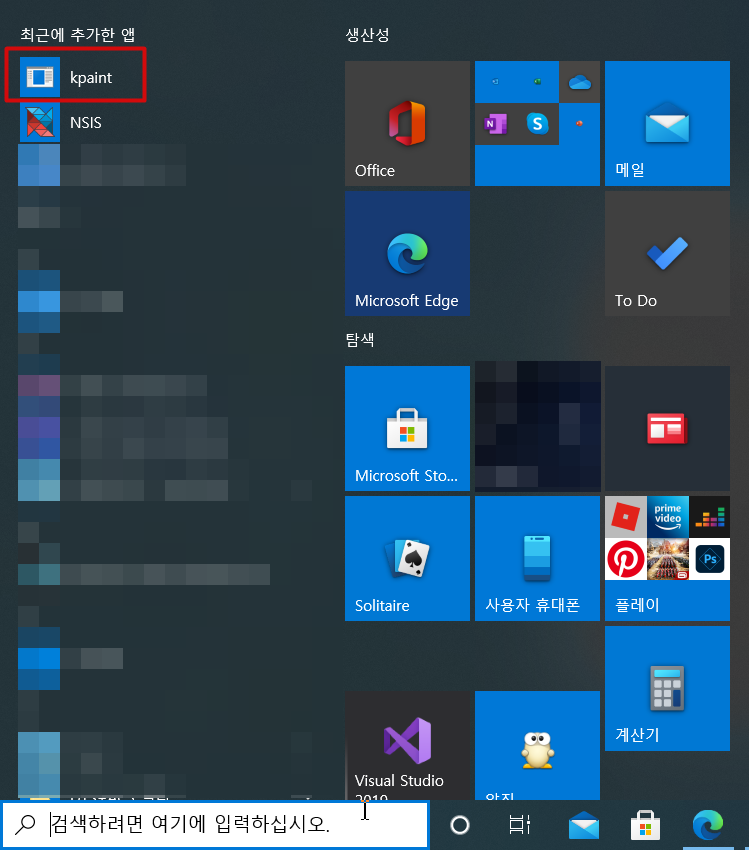This screenshot has height=850, width=749.
Task: Open Prime Video in the 플레이 folder tile
Action: tap(668, 517)
